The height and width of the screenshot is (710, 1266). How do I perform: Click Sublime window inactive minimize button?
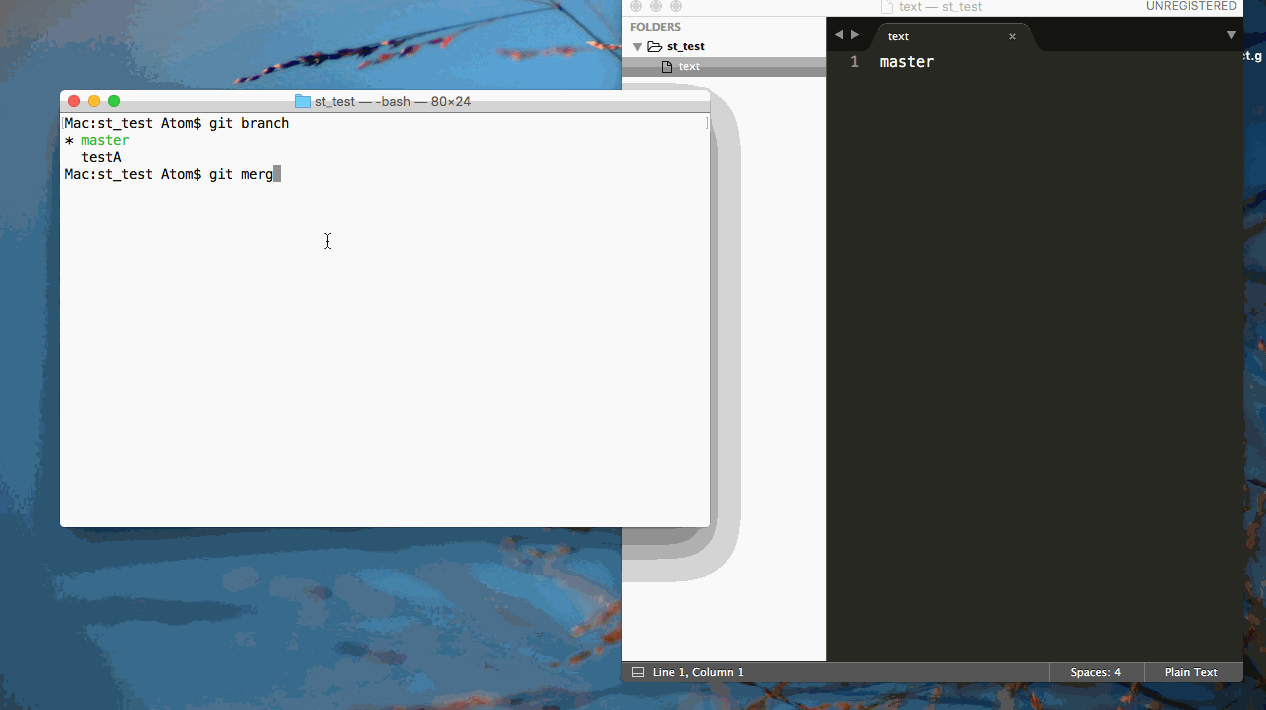pos(656,6)
